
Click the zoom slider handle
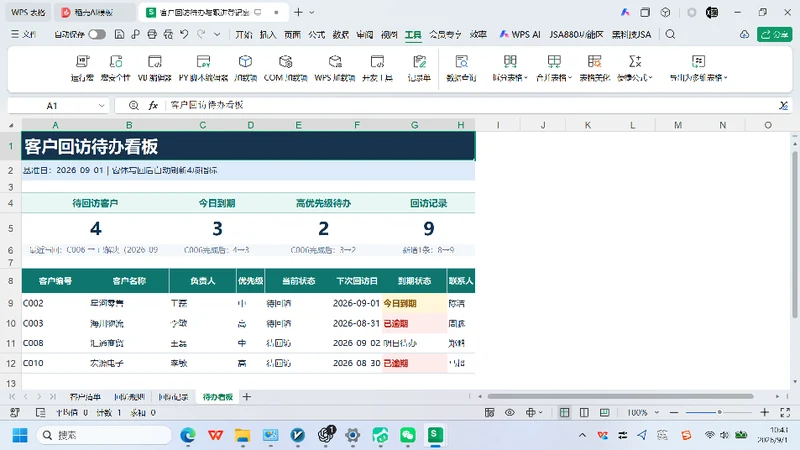pos(719,412)
